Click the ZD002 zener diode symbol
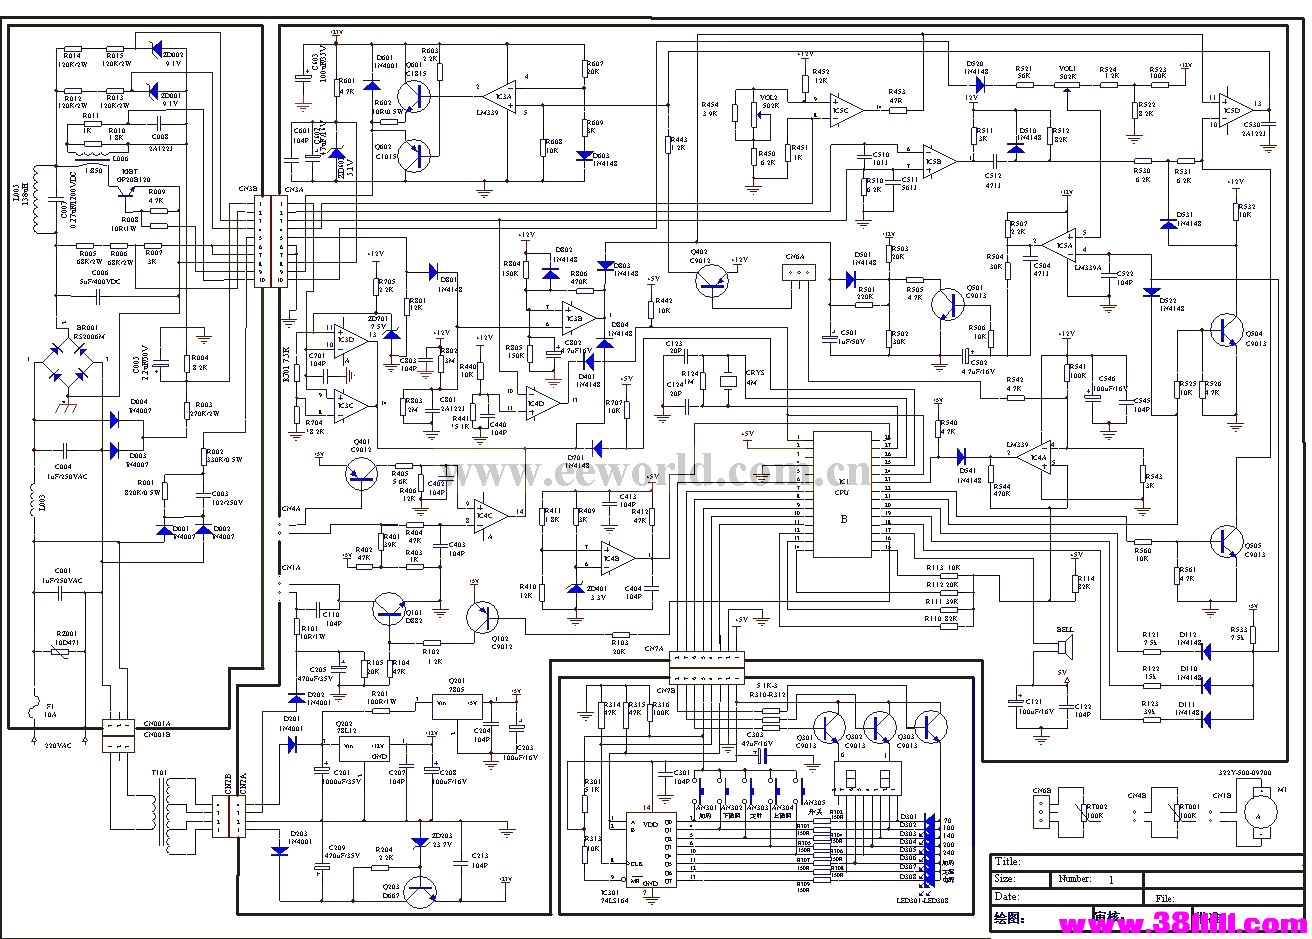Image resolution: width=1312 pixels, height=939 pixels. click(154, 51)
